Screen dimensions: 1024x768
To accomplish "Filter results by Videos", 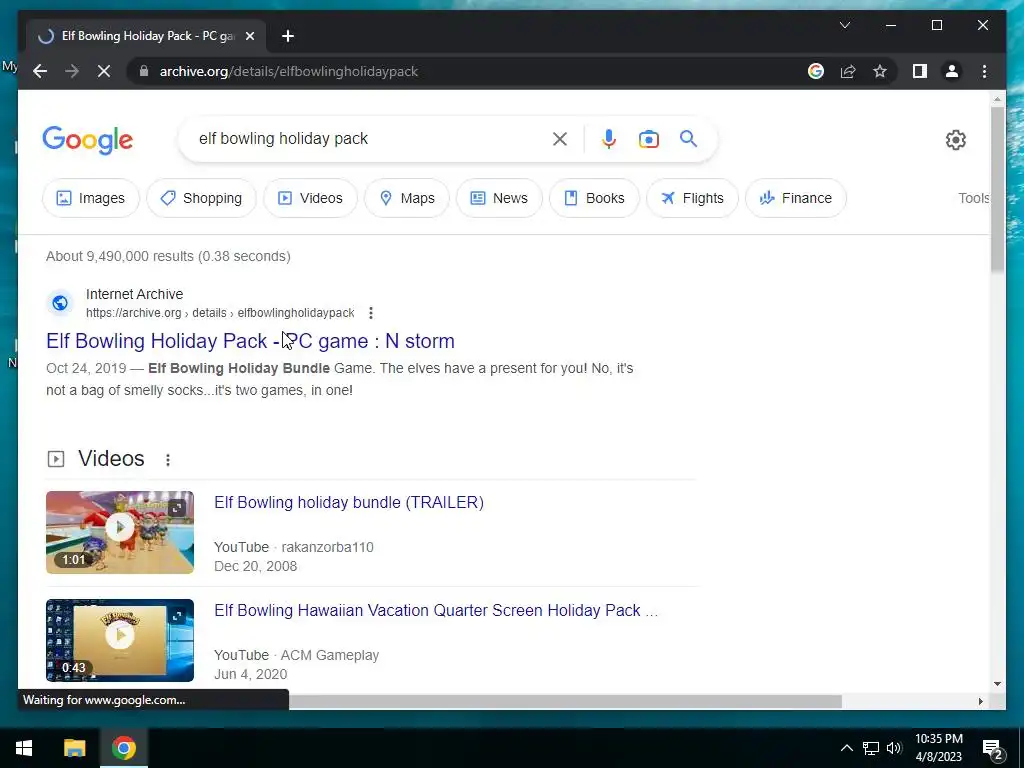I will pyautogui.click(x=310, y=198).
